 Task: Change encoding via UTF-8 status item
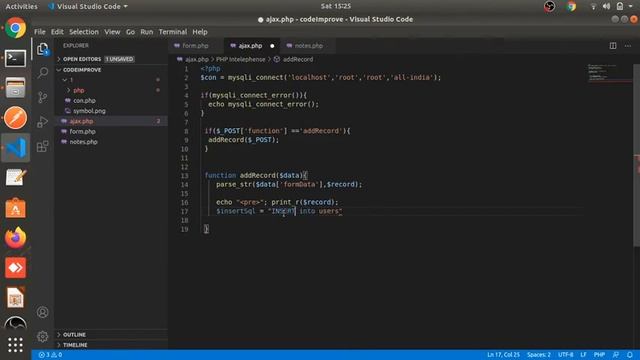click(565, 355)
